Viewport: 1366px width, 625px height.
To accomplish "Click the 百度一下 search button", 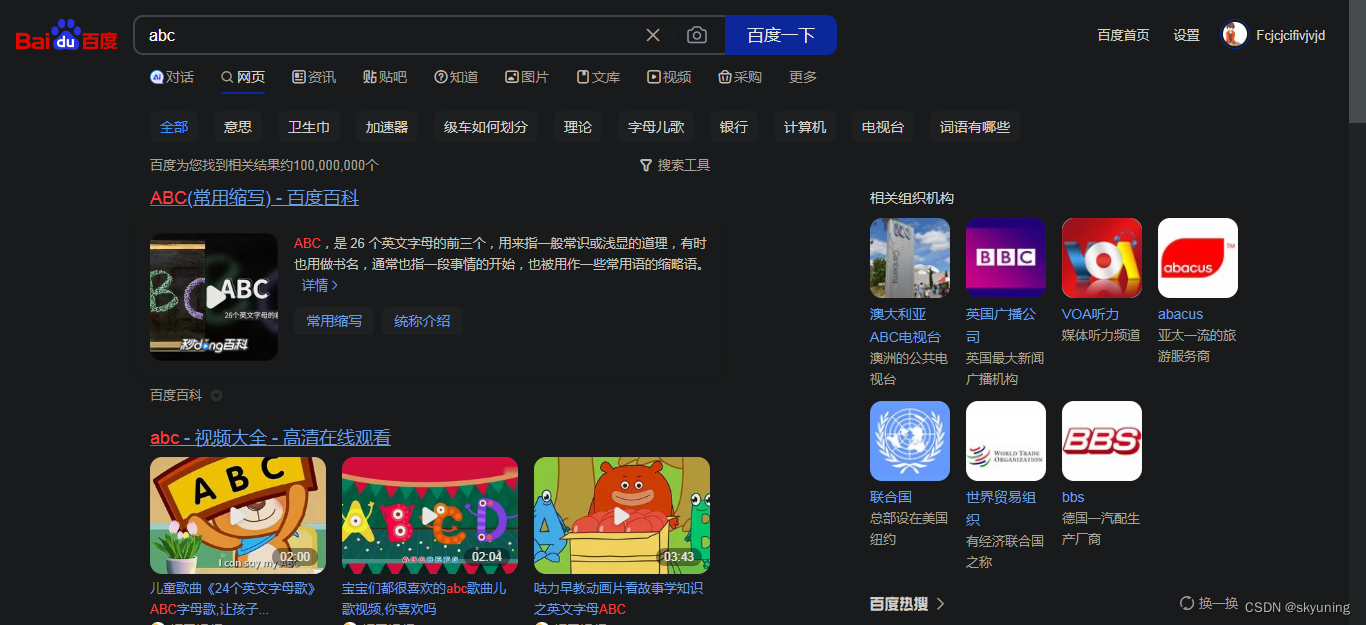I will click(x=781, y=35).
